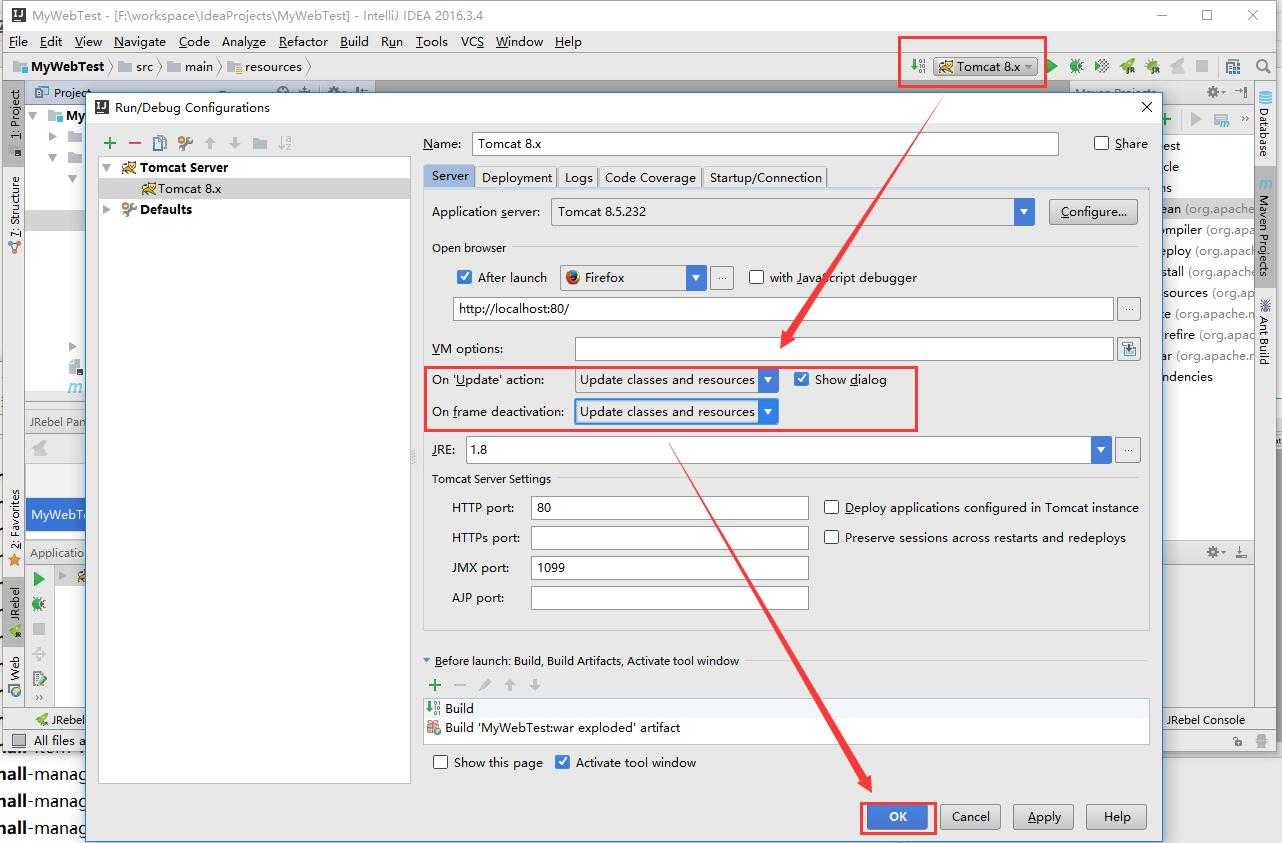Move configuration up arrow in left toolbar
Image resolution: width=1282 pixels, height=843 pixels.
[210, 143]
